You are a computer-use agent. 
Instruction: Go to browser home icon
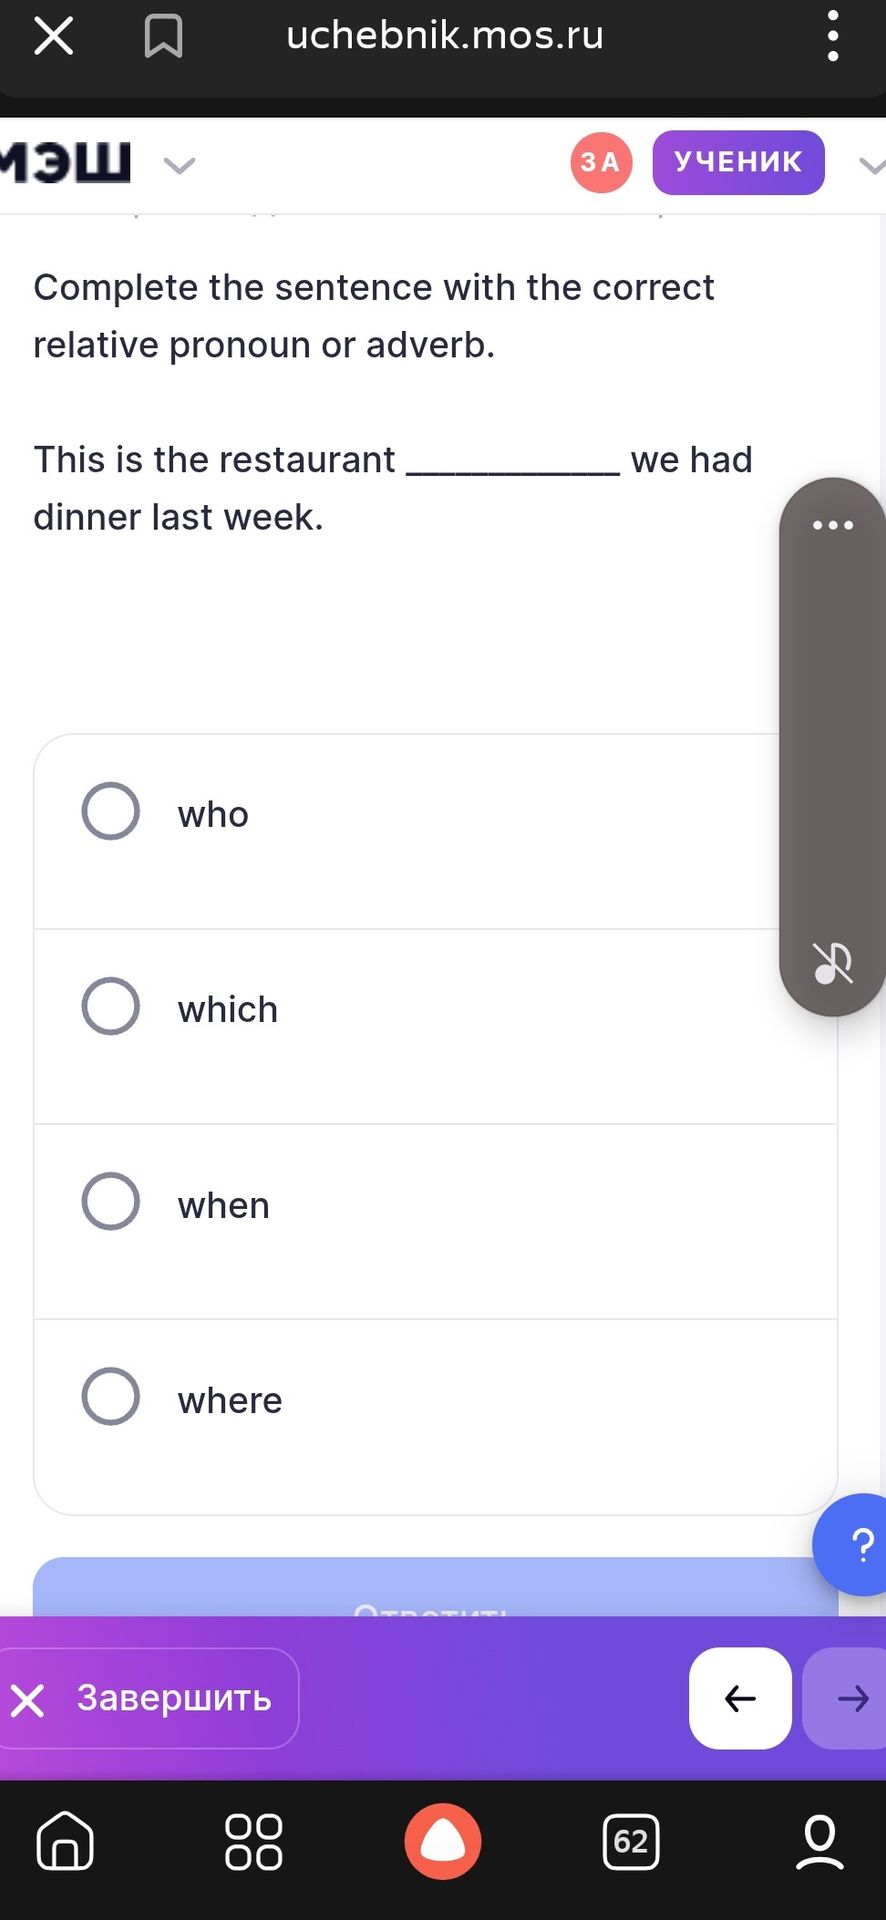click(x=65, y=1841)
